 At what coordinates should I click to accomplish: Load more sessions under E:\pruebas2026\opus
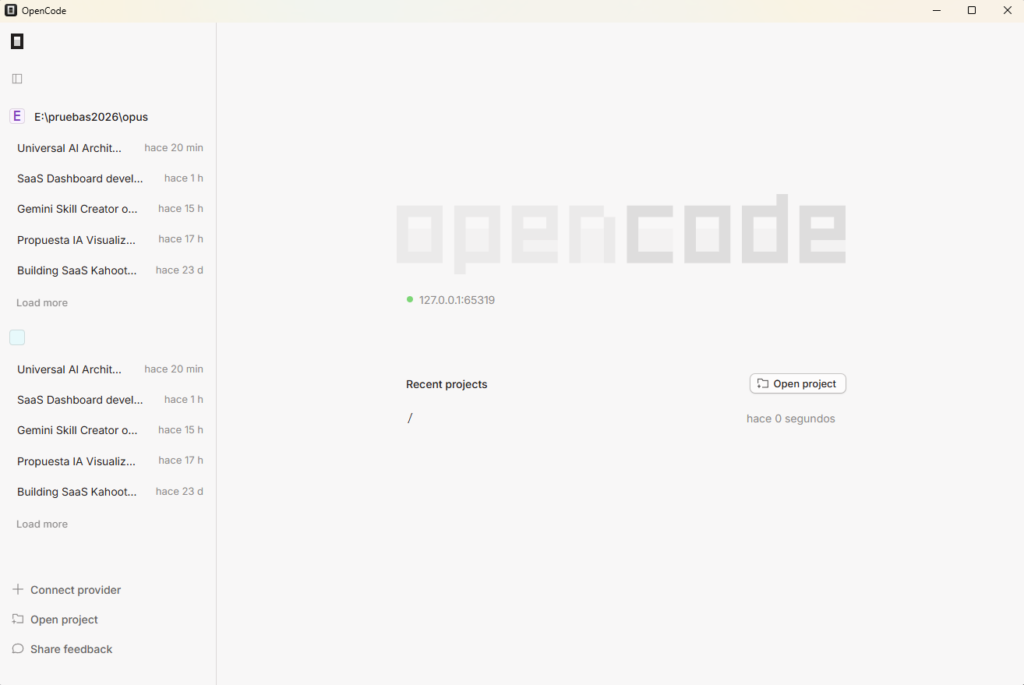pyautogui.click(x=42, y=303)
